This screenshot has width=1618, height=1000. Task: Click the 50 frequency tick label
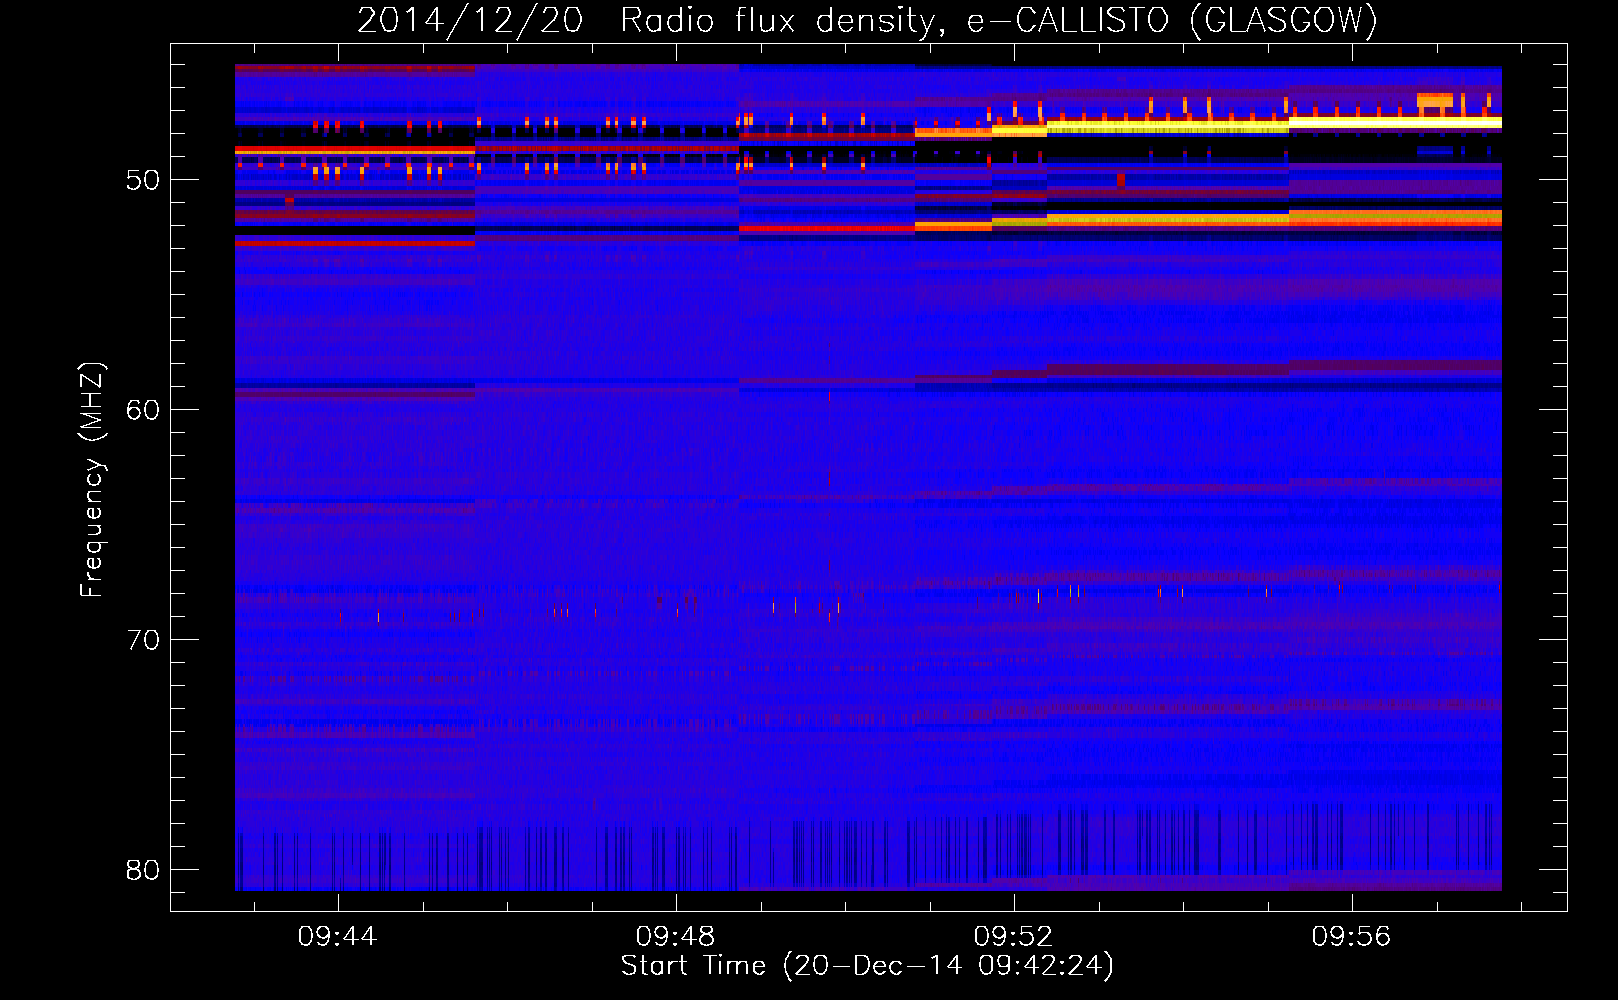click(x=142, y=180)
